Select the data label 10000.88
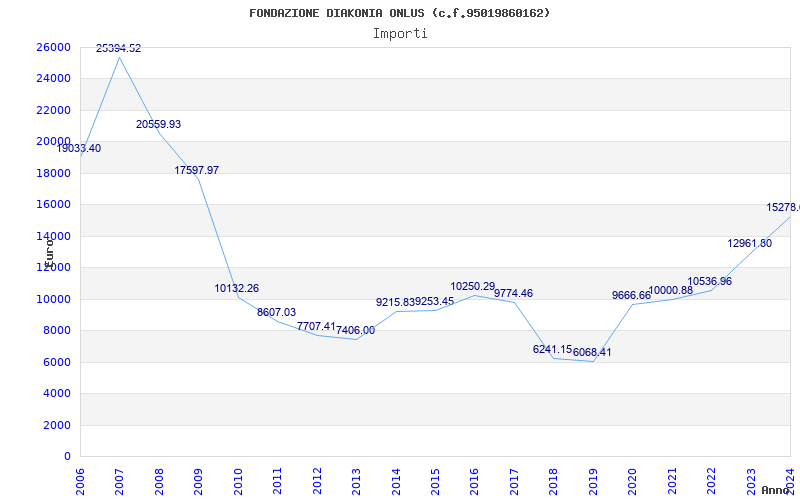Screen dimensions: 800x500 (670, 290)
